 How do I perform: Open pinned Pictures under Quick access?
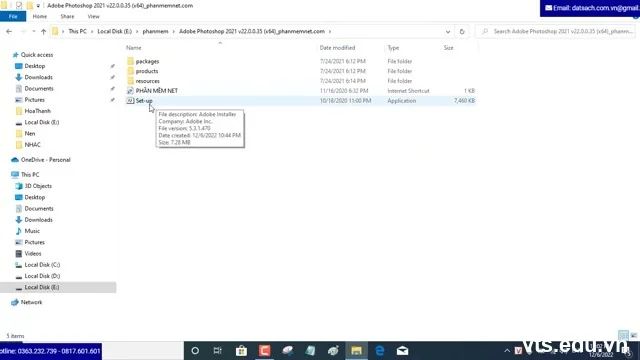[x=34, y=100]
